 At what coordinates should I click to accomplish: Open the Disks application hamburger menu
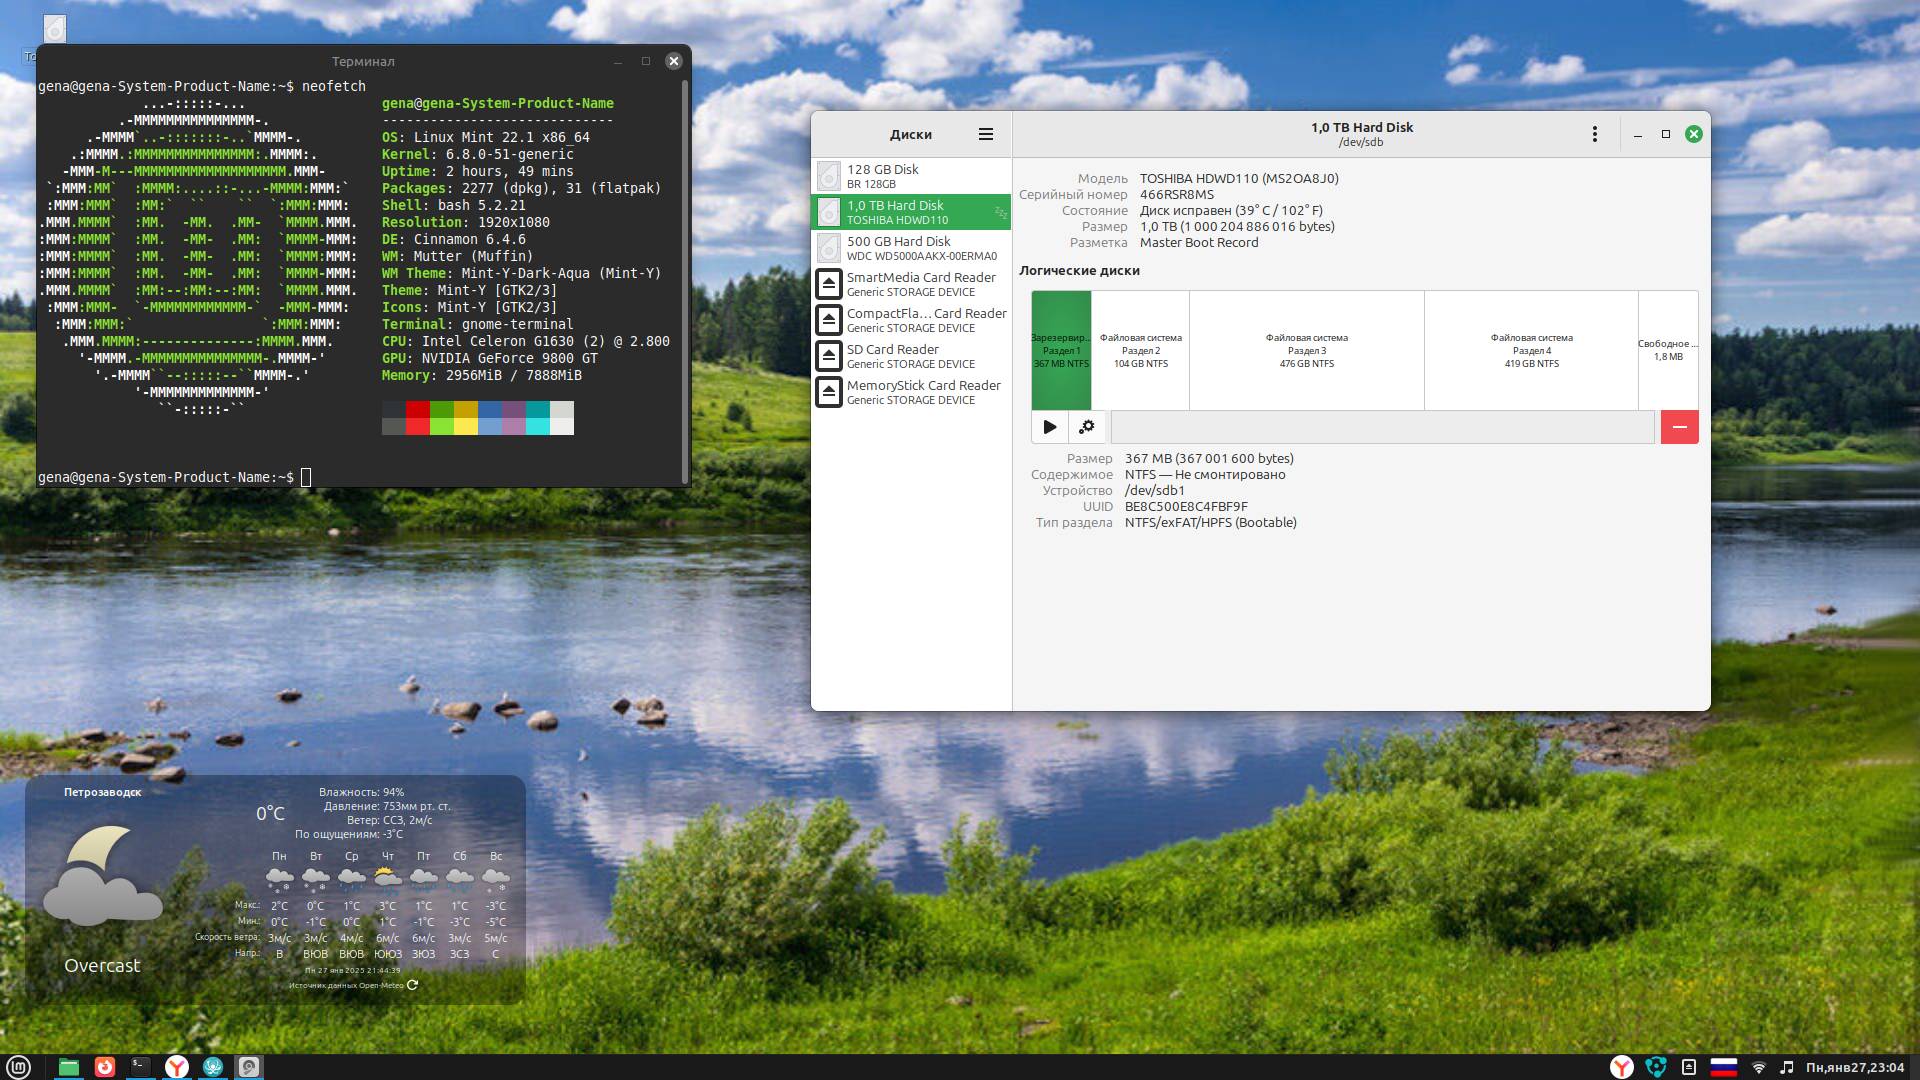click(x=986, y=133)
